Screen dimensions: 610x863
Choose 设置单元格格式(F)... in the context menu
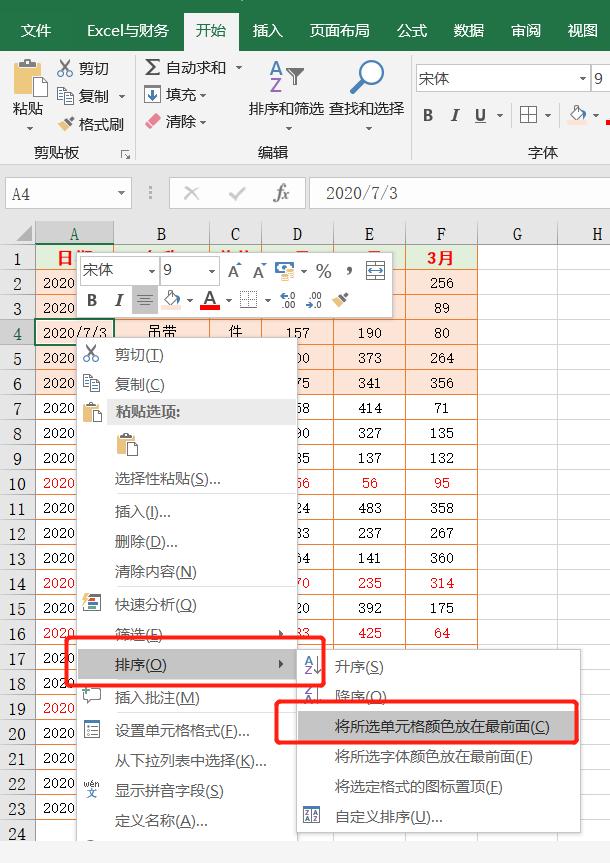tap(187, 731)
